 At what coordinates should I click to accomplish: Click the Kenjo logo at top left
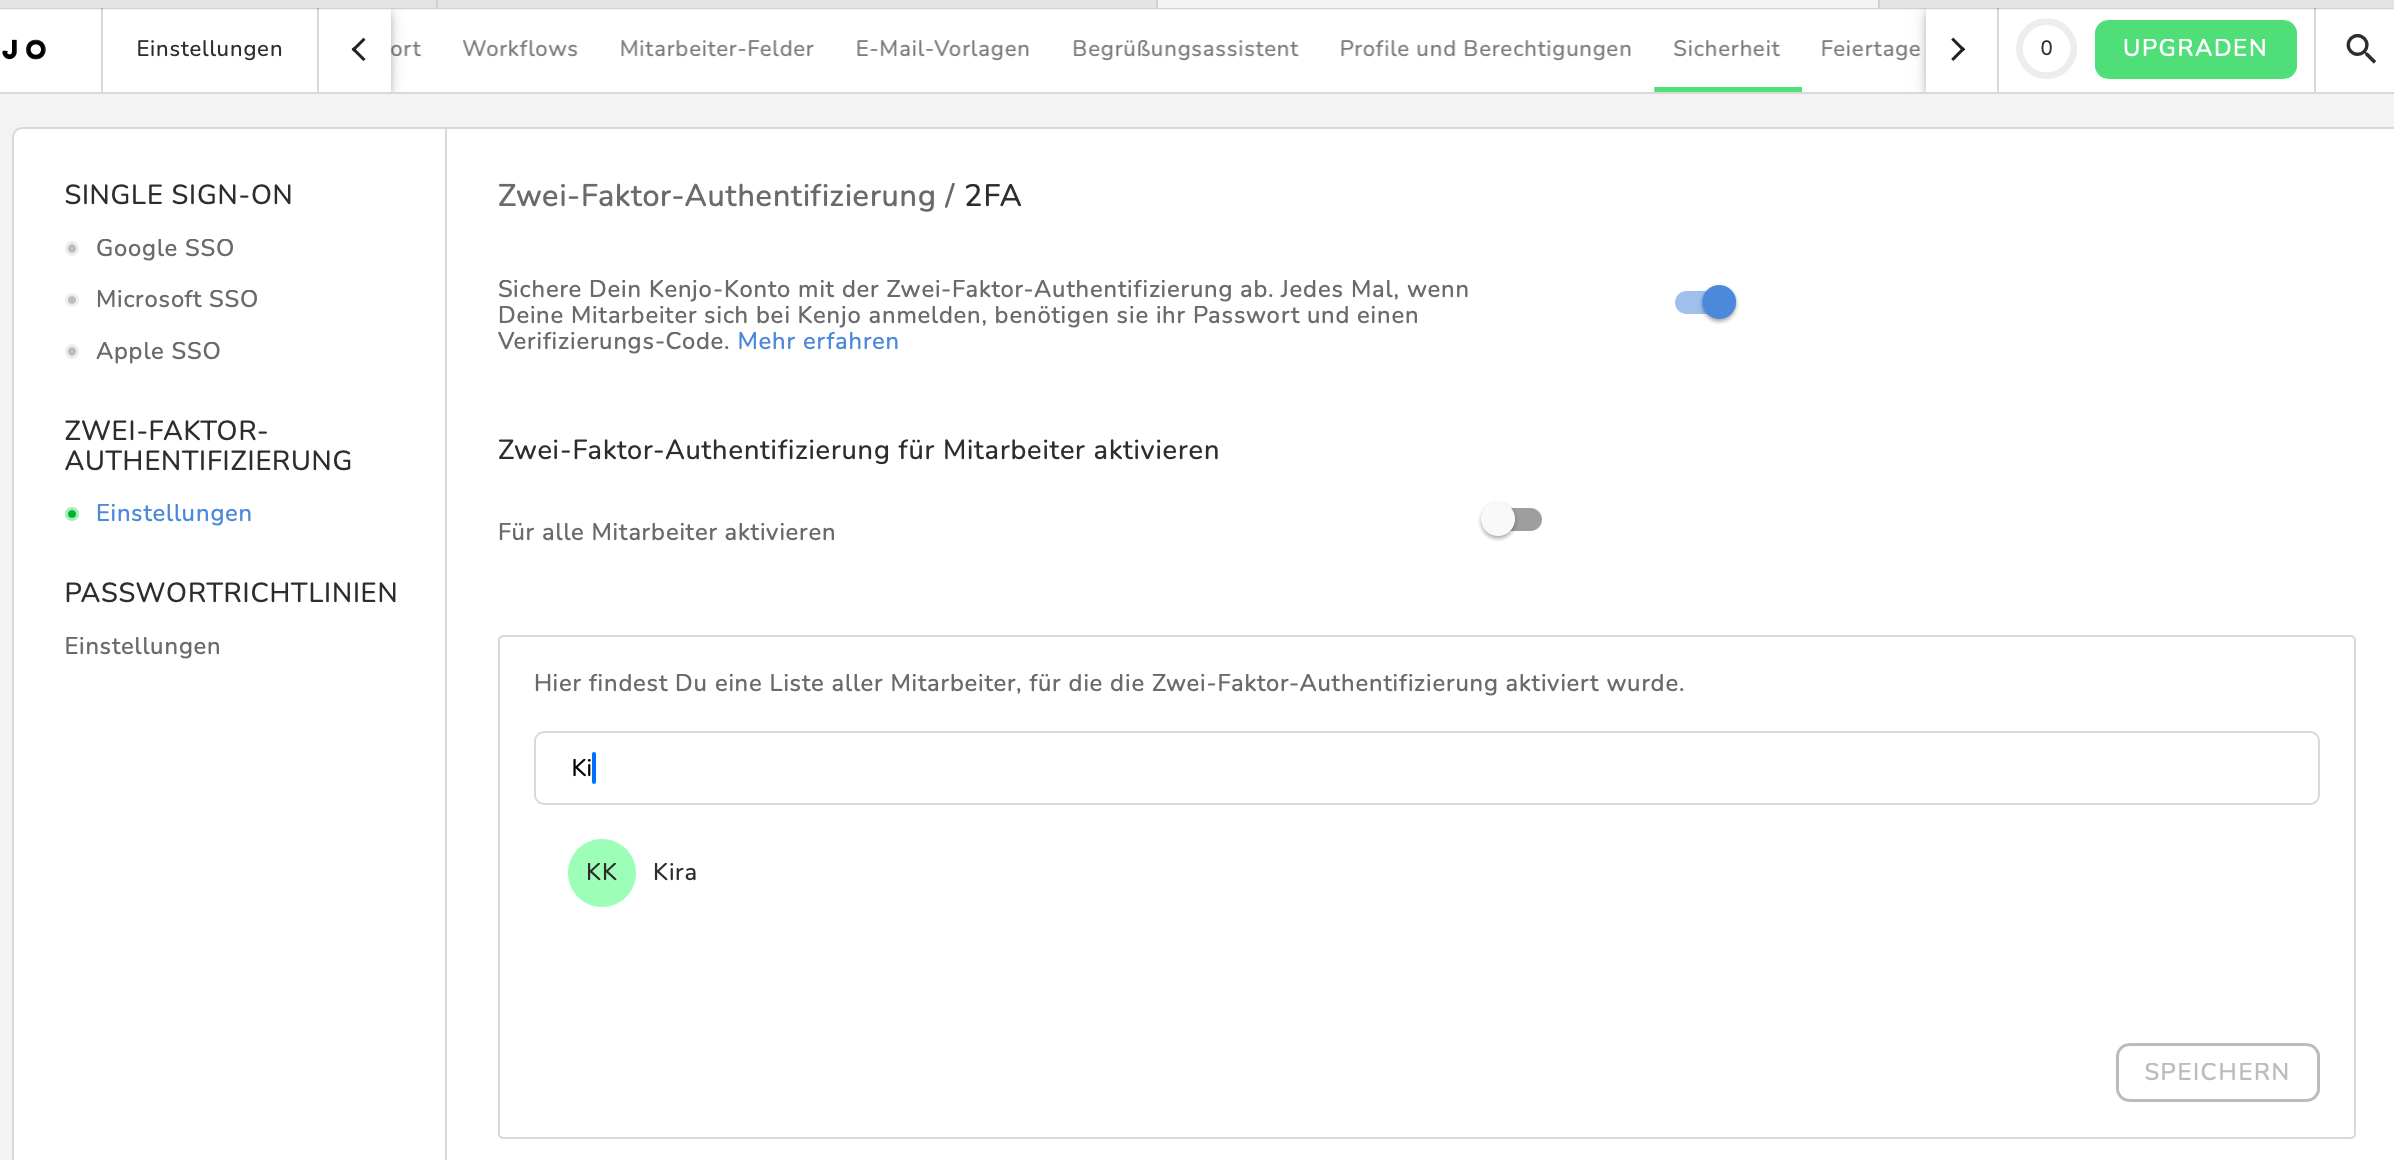(x=25, y=49)
